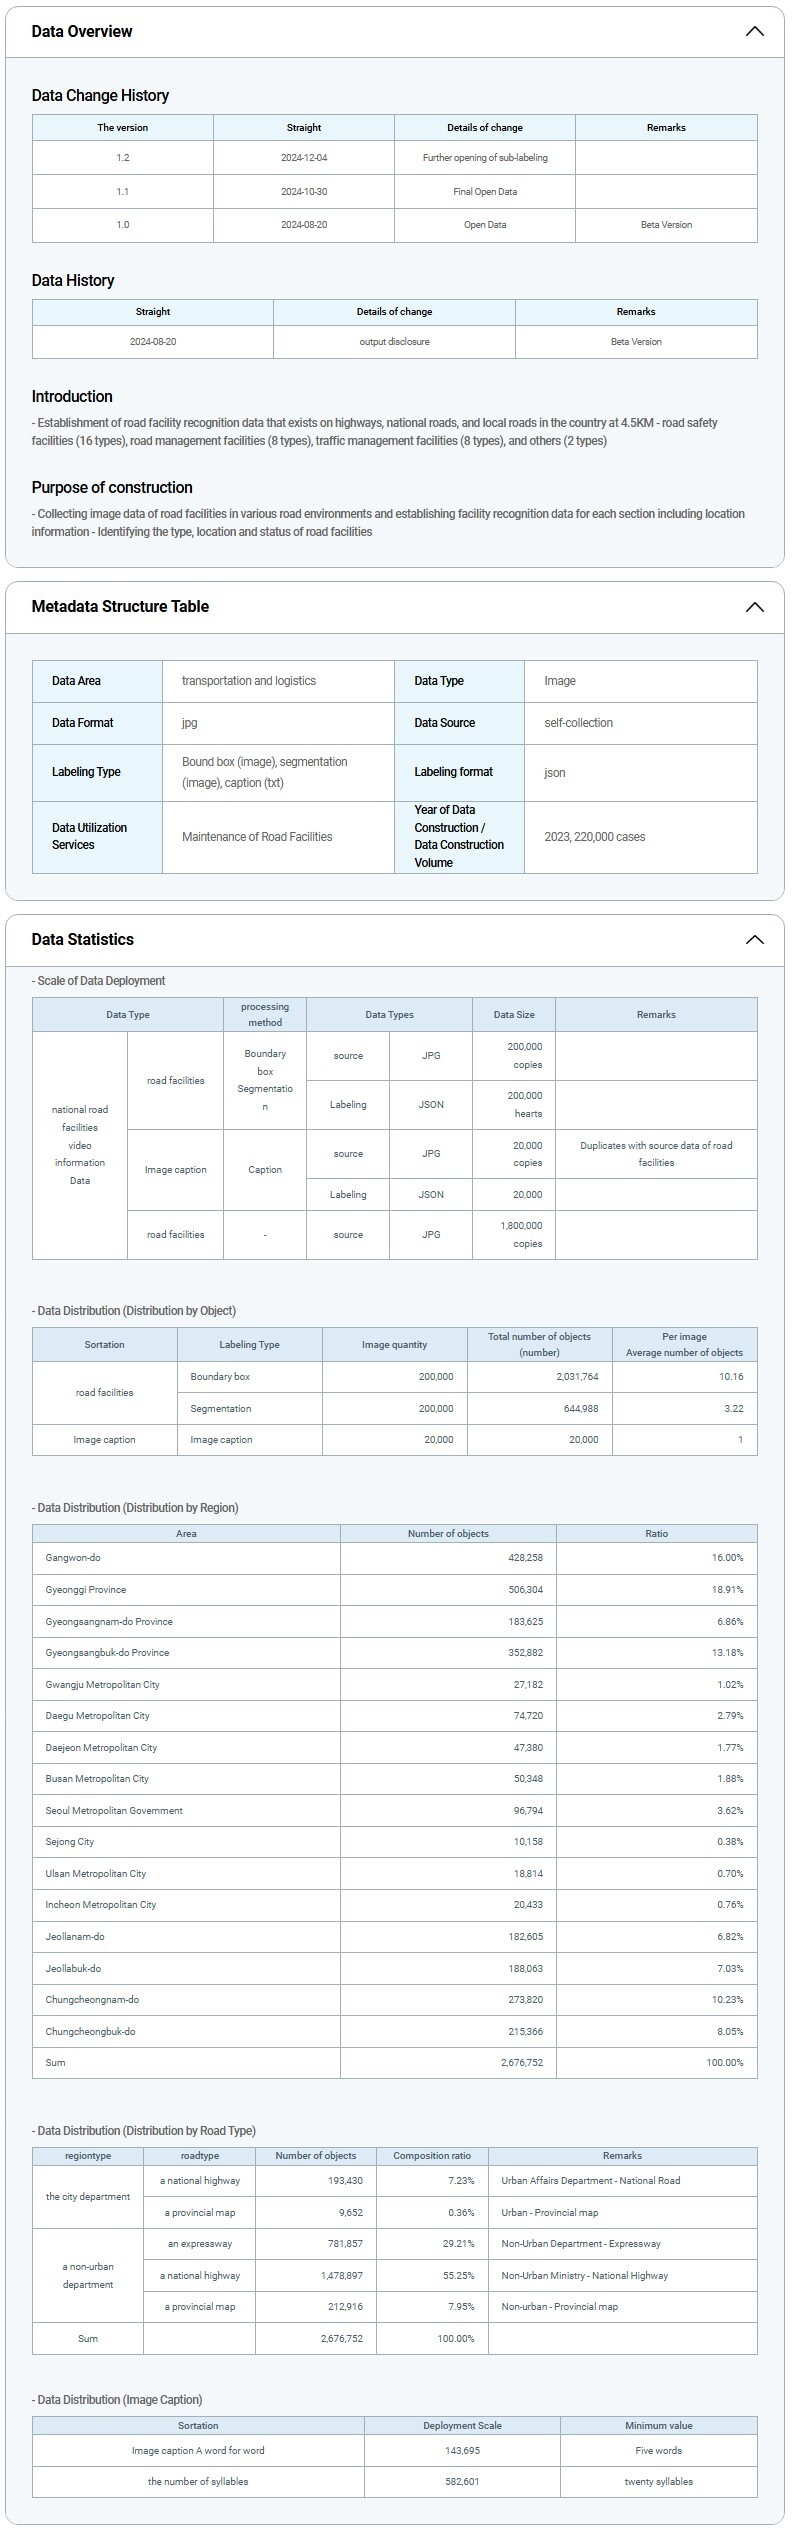Click the 'Deployment Scale' column header

(x=462, y=2426)
